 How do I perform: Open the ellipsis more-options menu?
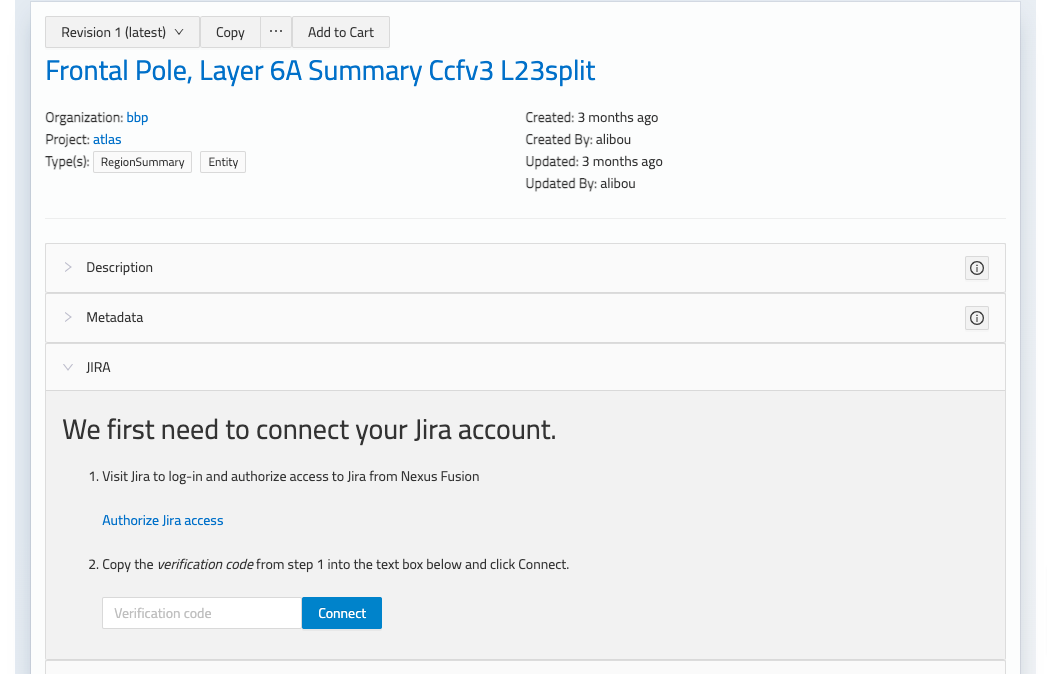(276, 32)
